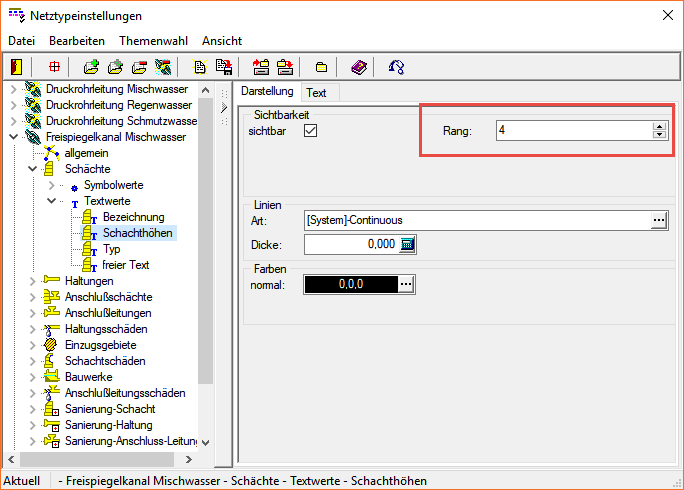Open the normal color picker button
The image size is (684, 490).
[x=405, y=285]
